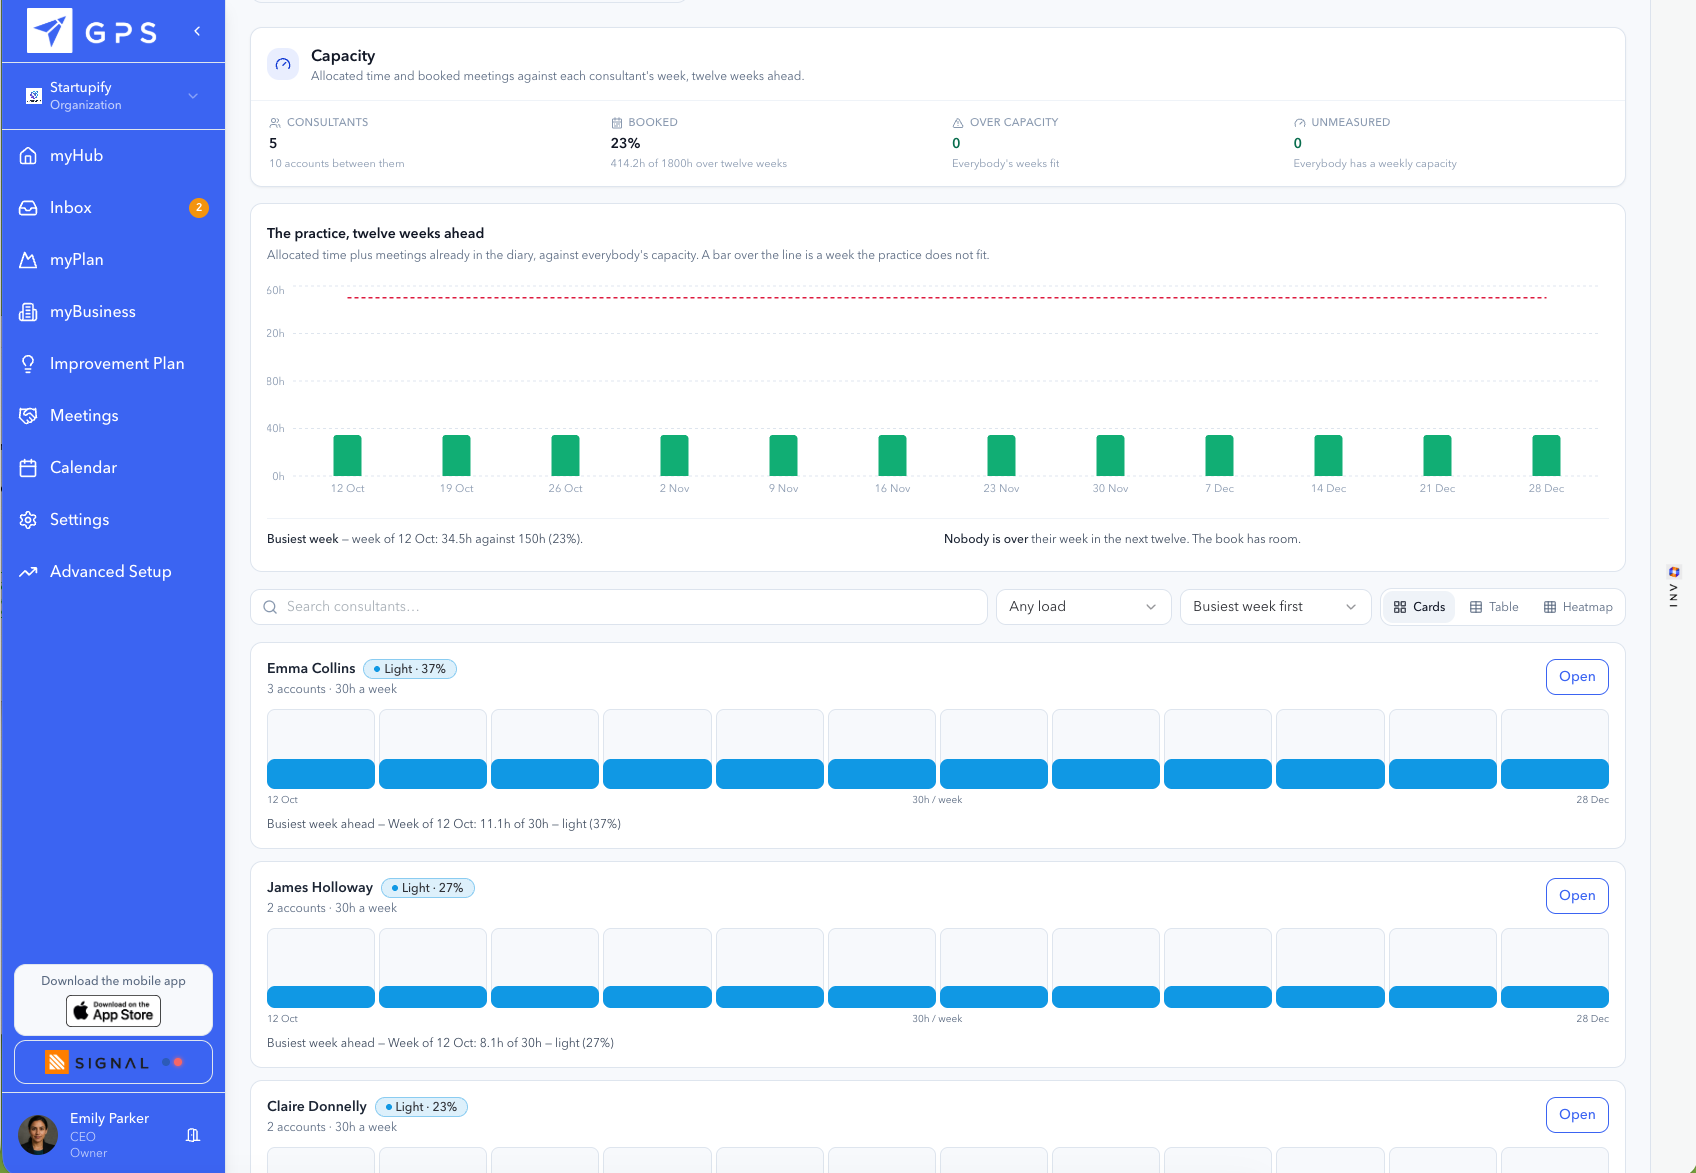1696x1173 pixels.
Task: Open the Advanced Setup trend icon
Action: pyautogui.click(x=28, y=572)
